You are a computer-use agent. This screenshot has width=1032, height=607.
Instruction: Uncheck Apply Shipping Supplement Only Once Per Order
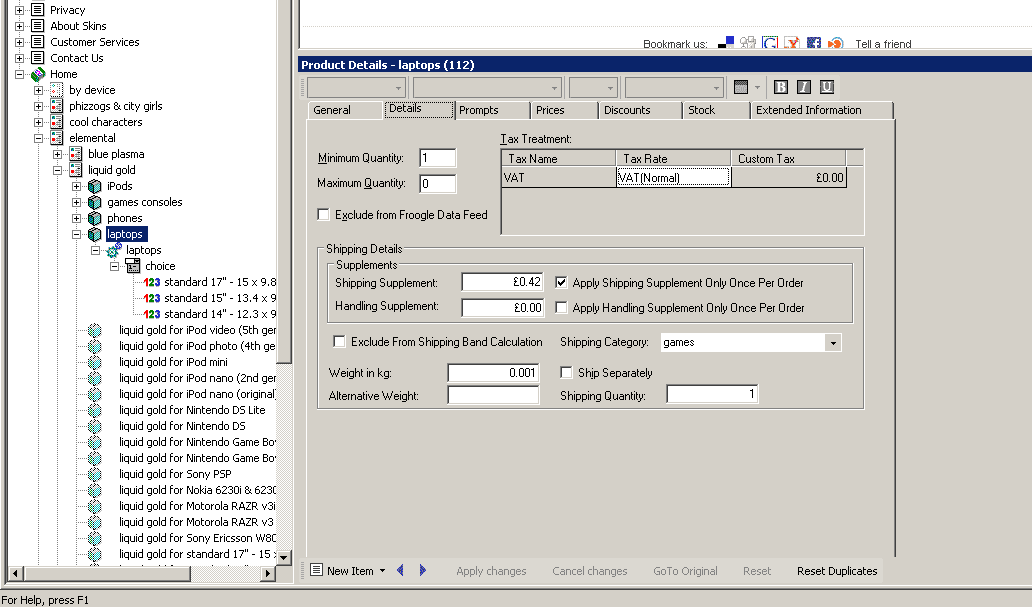(x=561, y=283)
